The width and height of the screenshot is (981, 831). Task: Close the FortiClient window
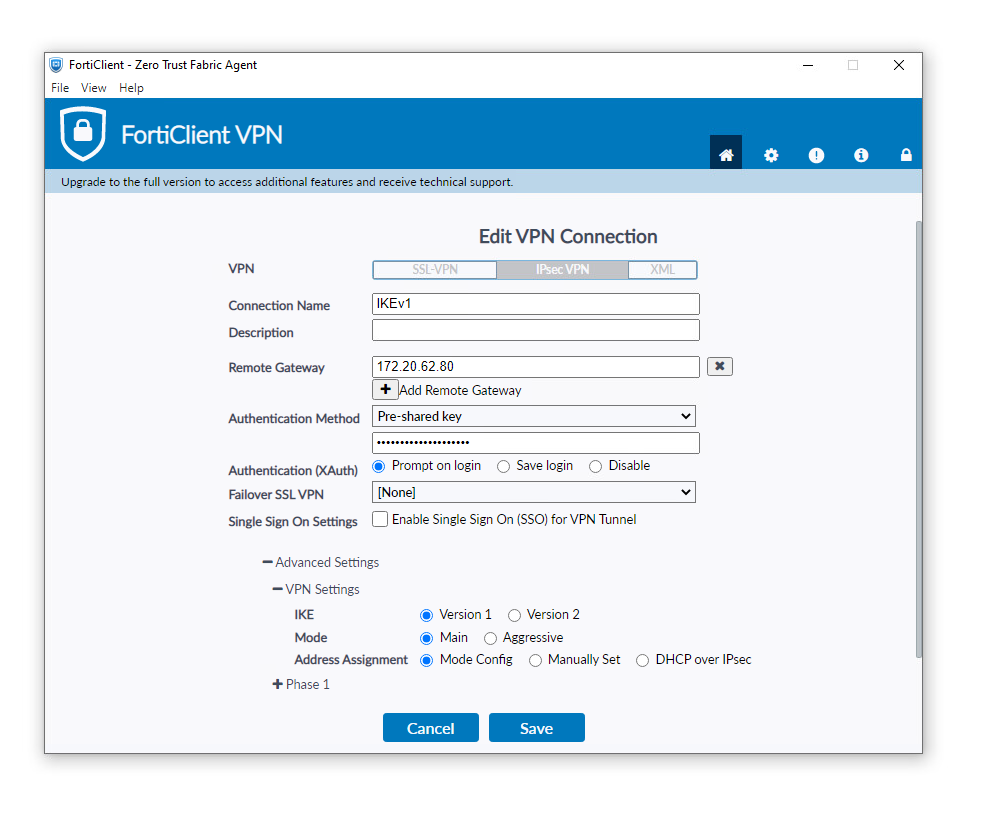(899, 65)
